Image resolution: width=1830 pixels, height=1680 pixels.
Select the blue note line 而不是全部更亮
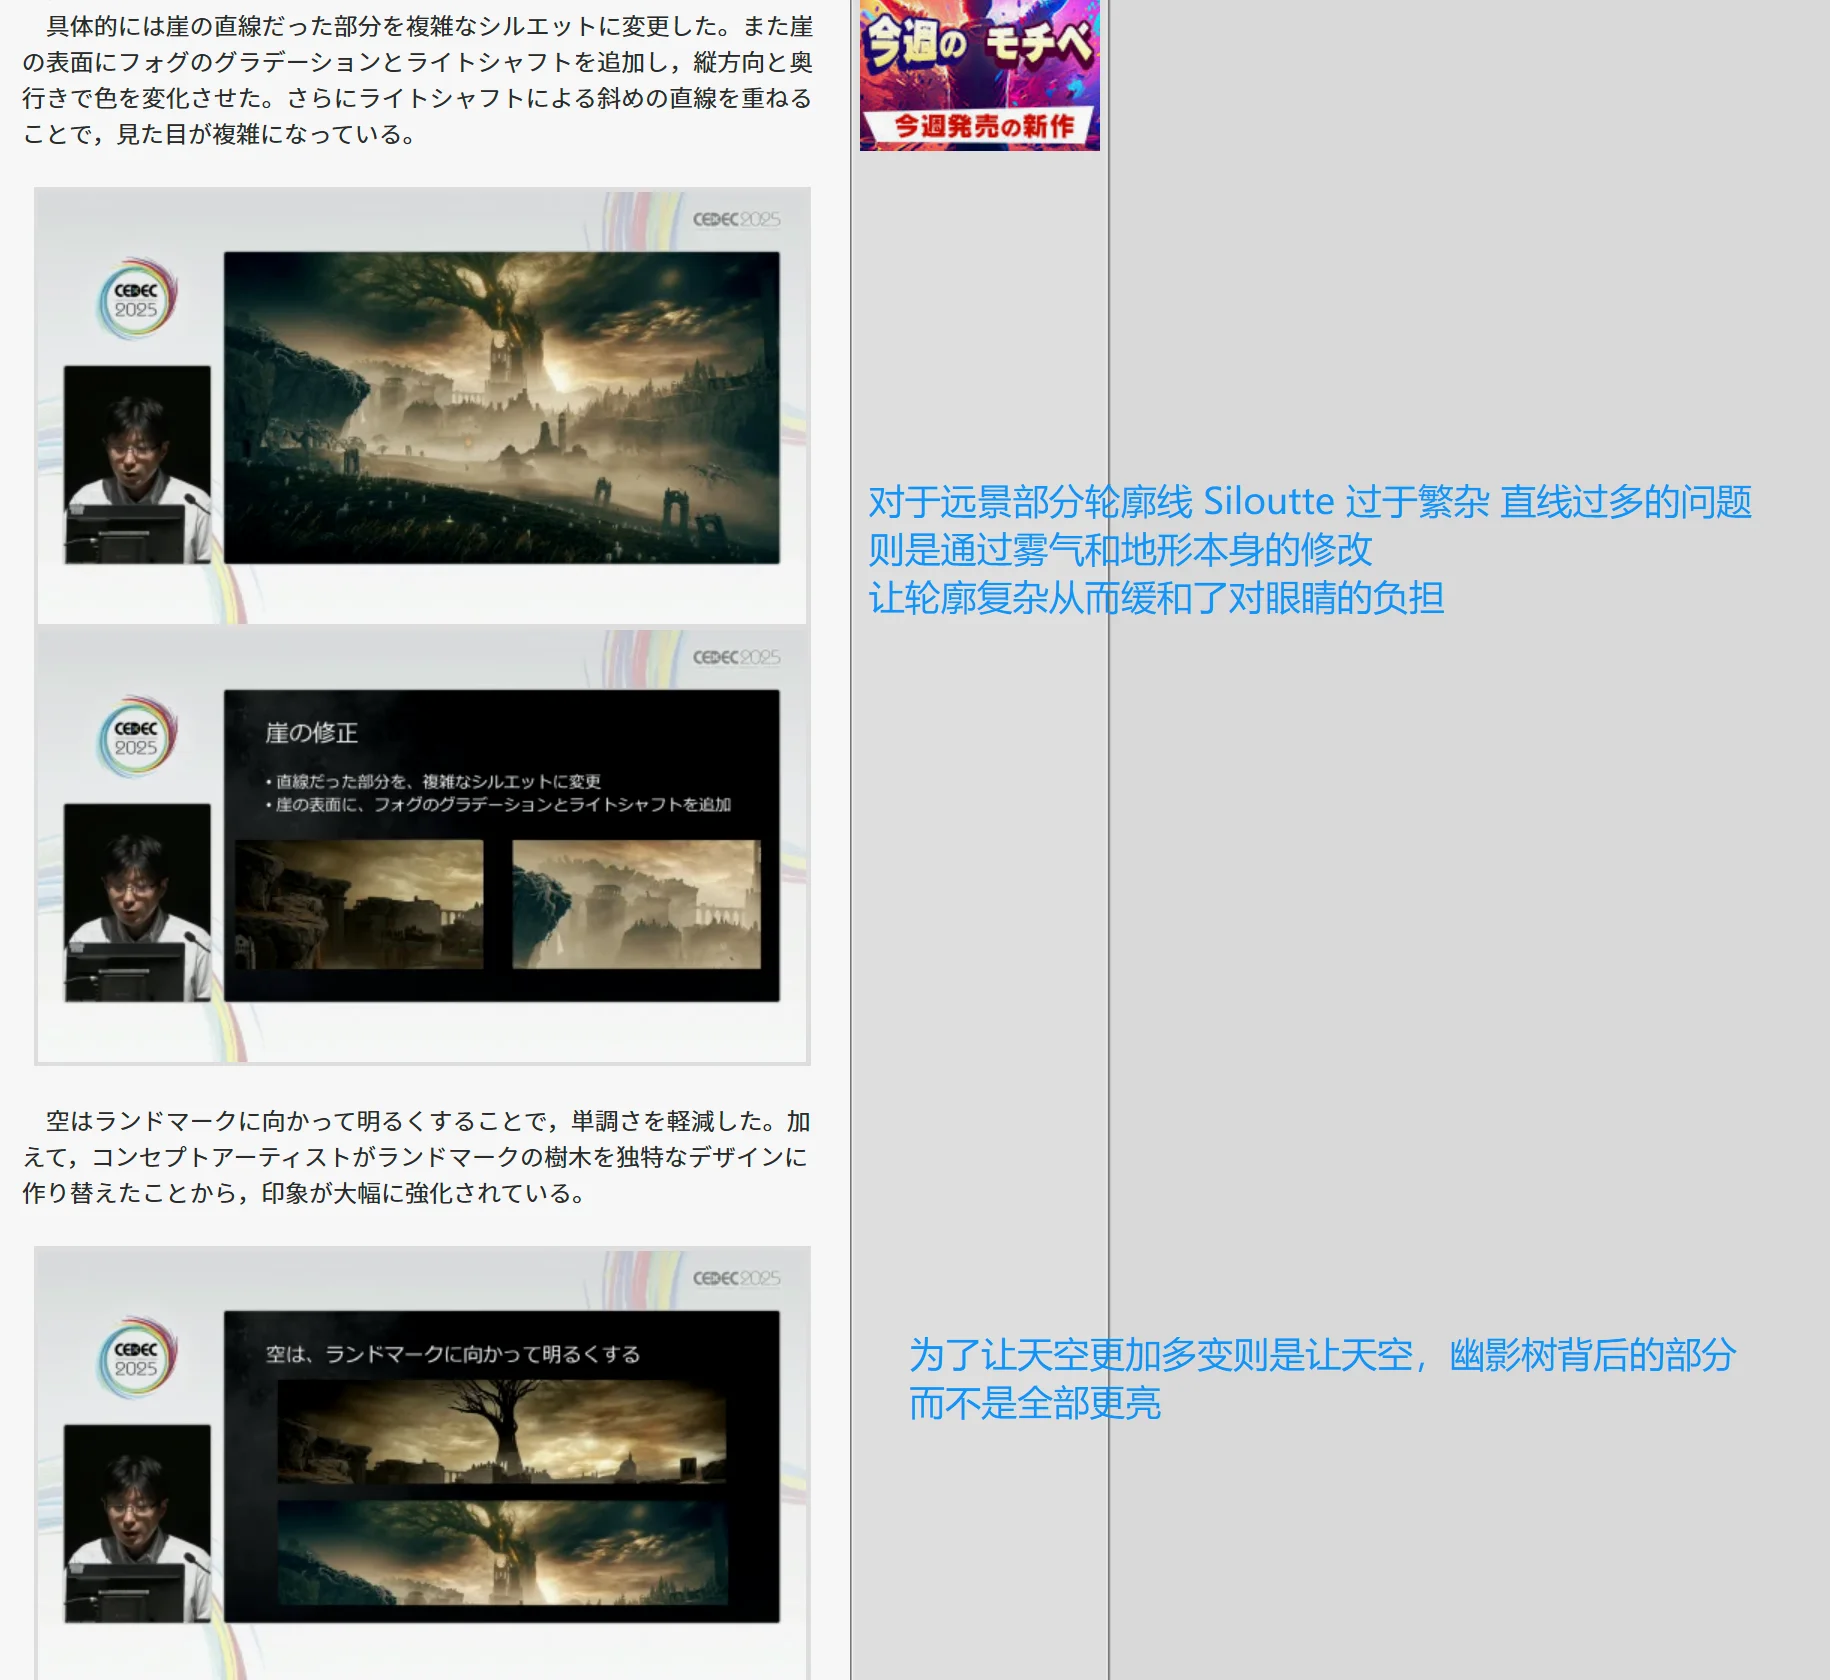(1034, 1403)
